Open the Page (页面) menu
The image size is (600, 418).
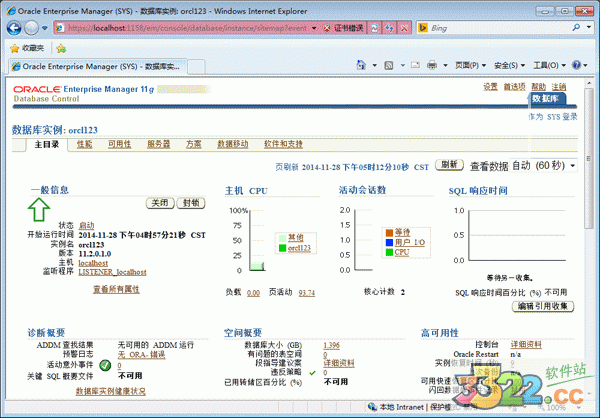[470, 65]
